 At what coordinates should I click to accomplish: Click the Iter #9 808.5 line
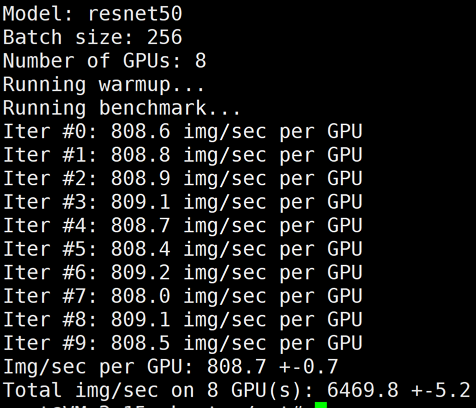pyautogui.click(x=183, y=344)
